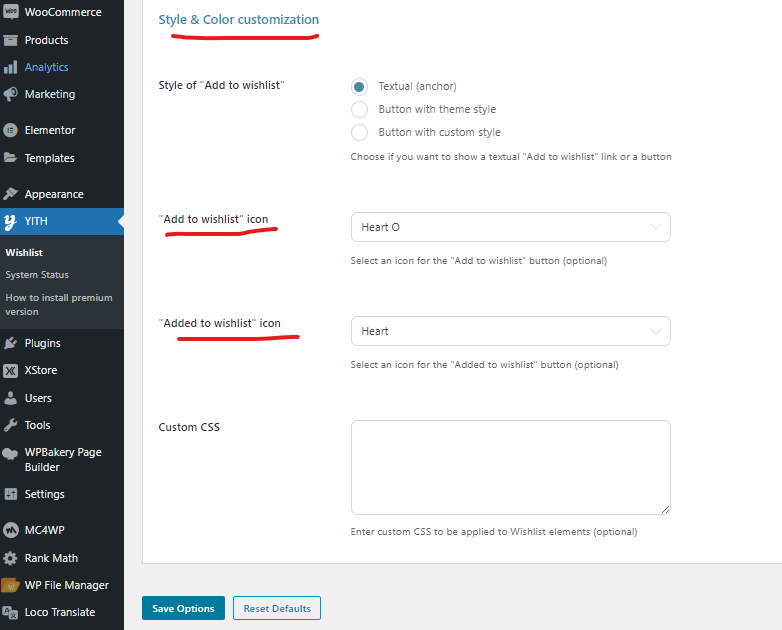Open WPBakery Page Builder menu
The height and width of the screenshot is (630, 782).
[62, 459]
